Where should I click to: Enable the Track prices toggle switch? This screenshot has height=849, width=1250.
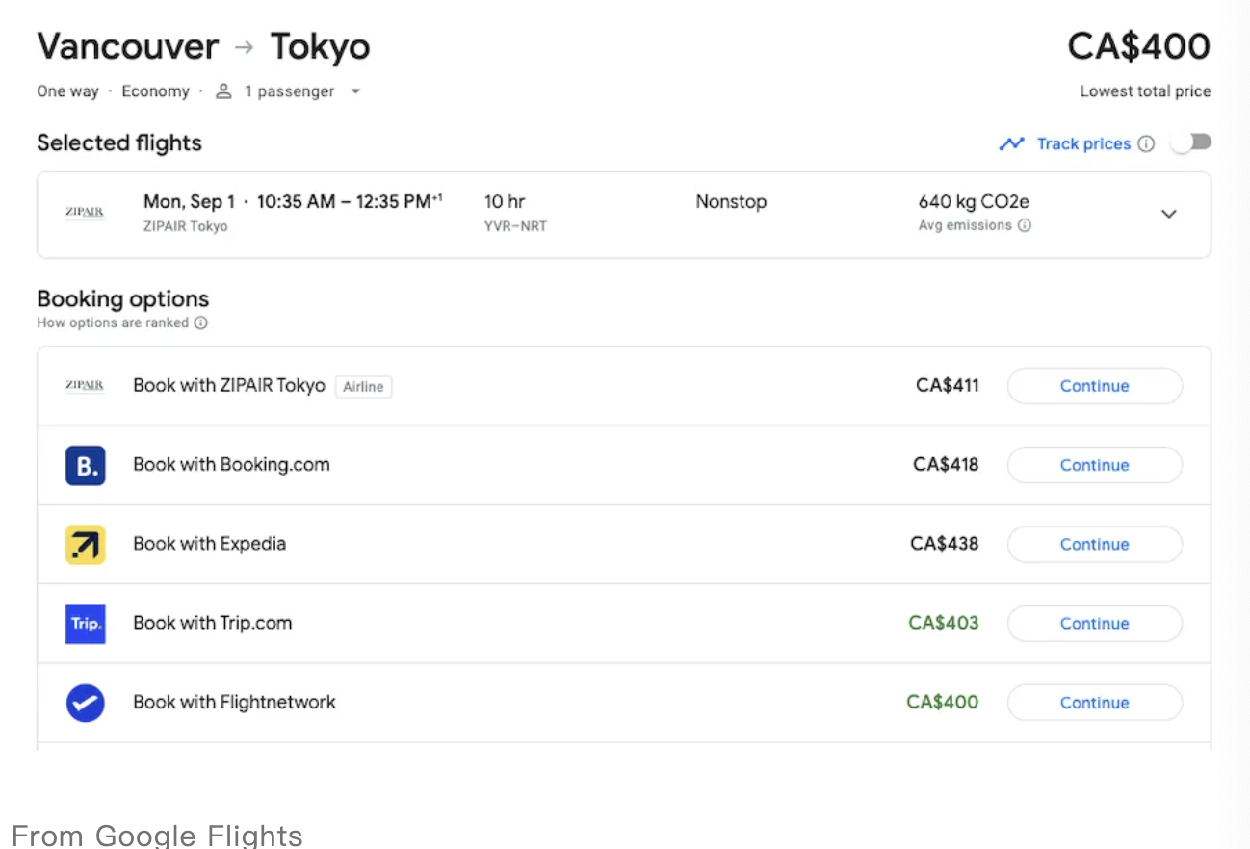(1191, 143)
